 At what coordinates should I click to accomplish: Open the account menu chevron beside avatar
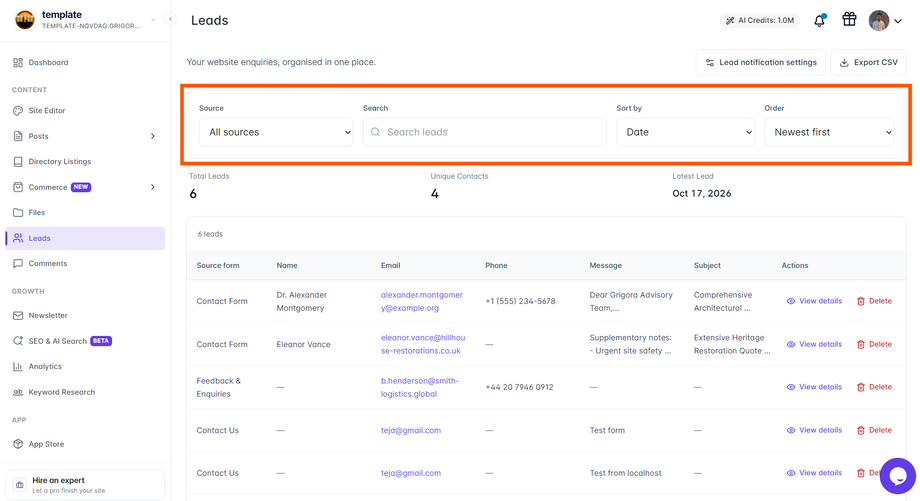coord(898,21)
